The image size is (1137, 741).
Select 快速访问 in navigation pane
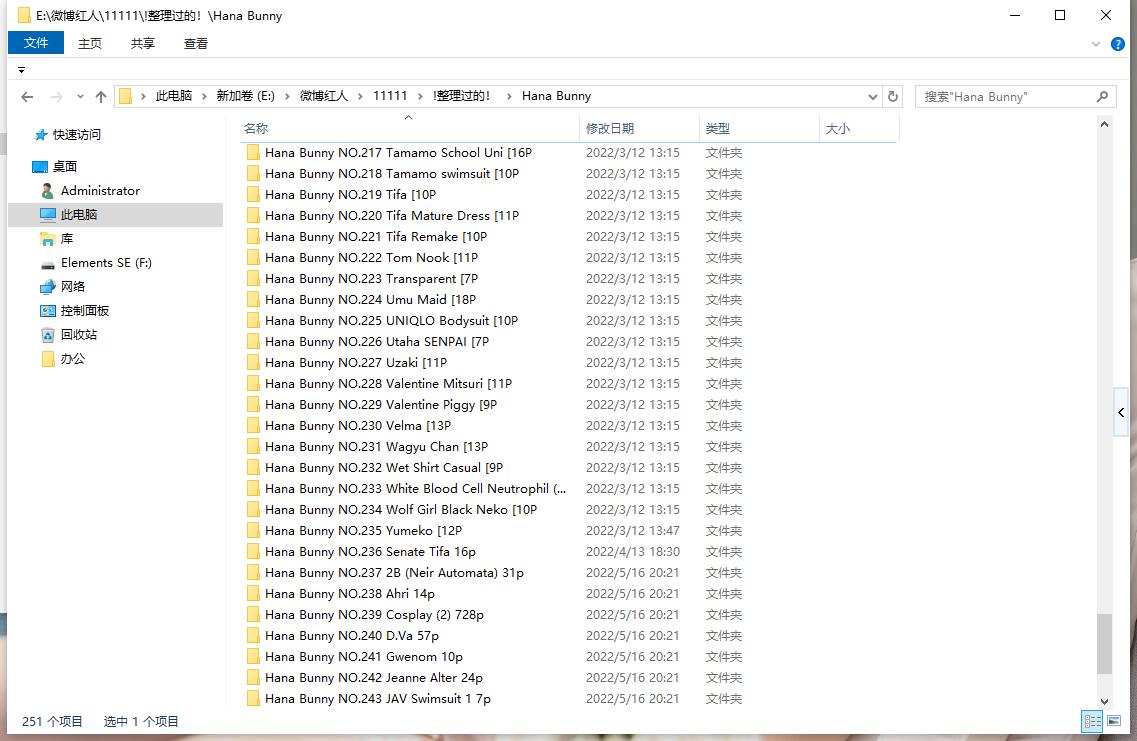tap(77, 135)
